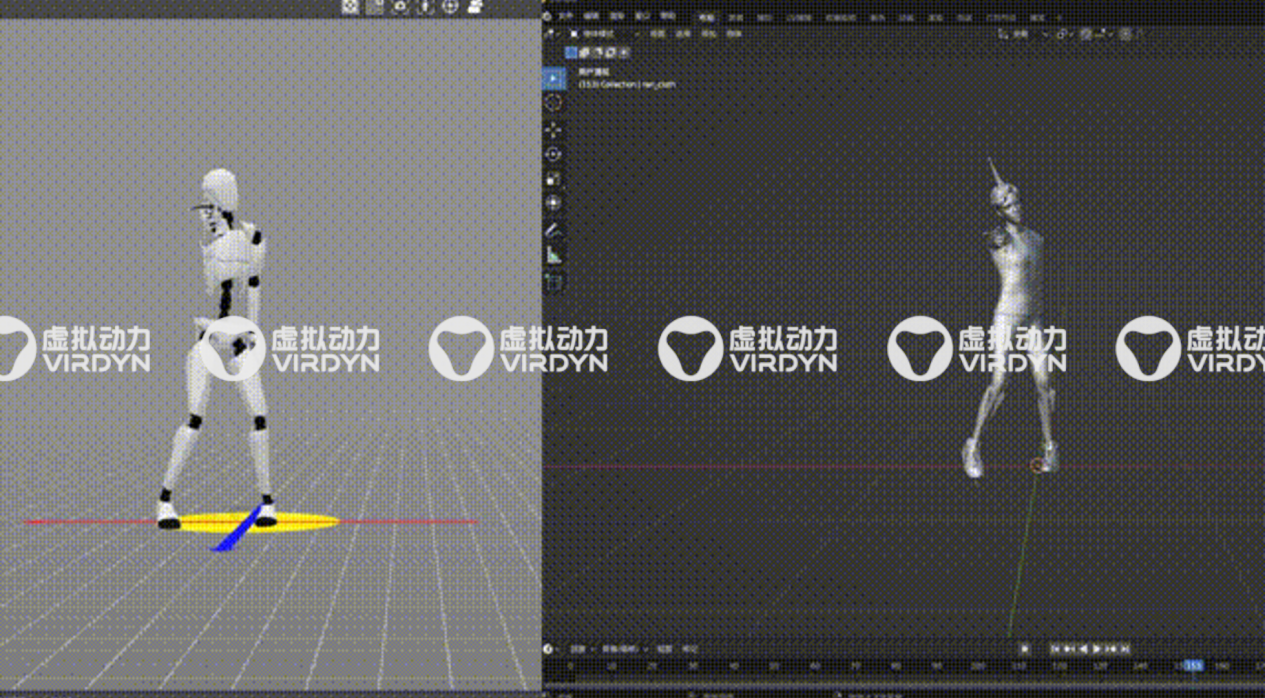
Task: Jump to the first frame in timeline
Action: click(1055, 648)
